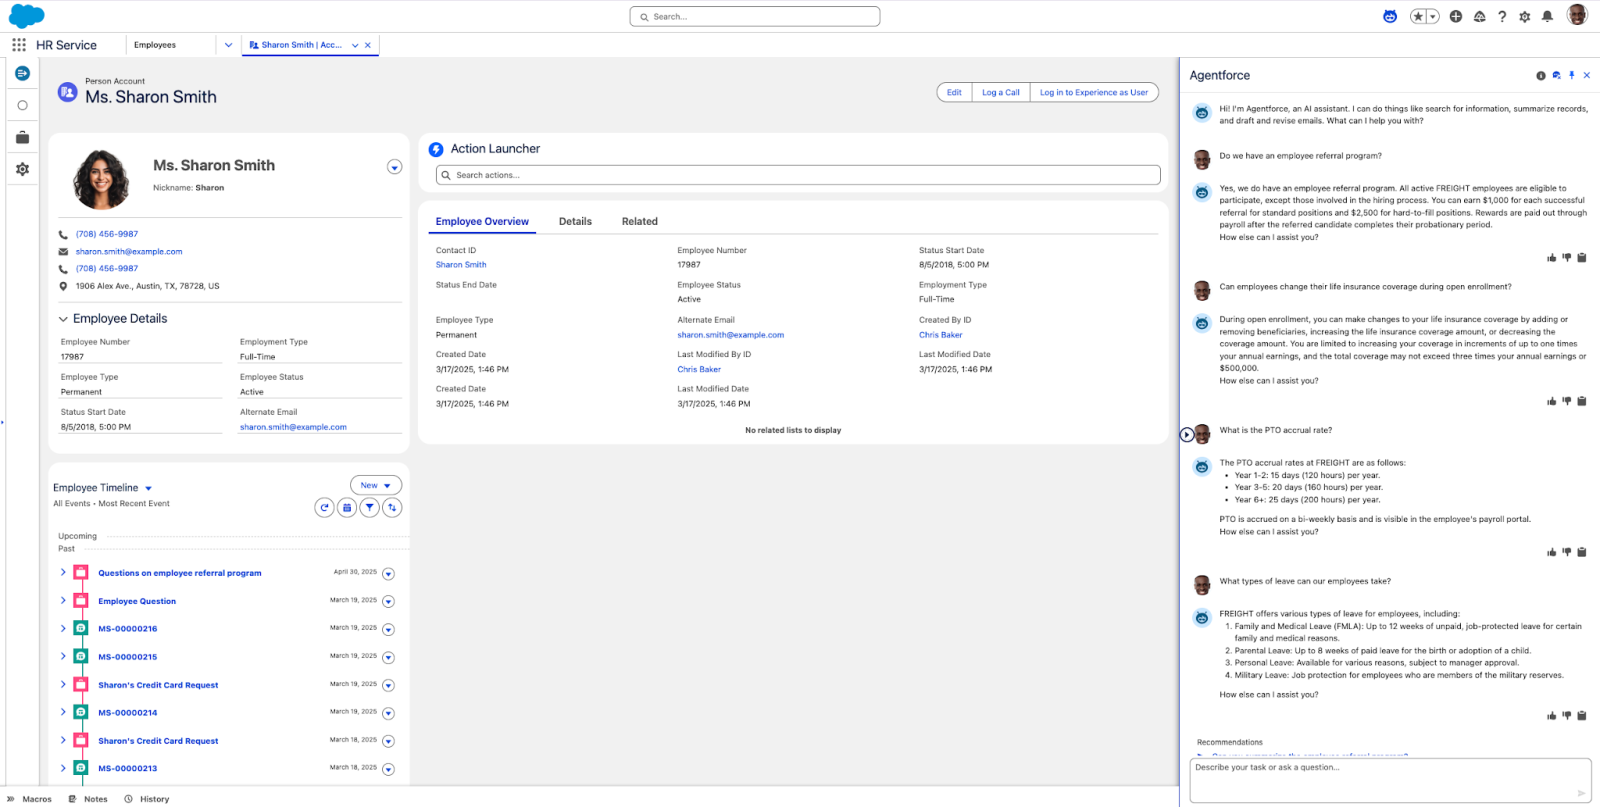Click the left sidebar blue list icon
This screenshot has width=1600, height=807.
22,73
